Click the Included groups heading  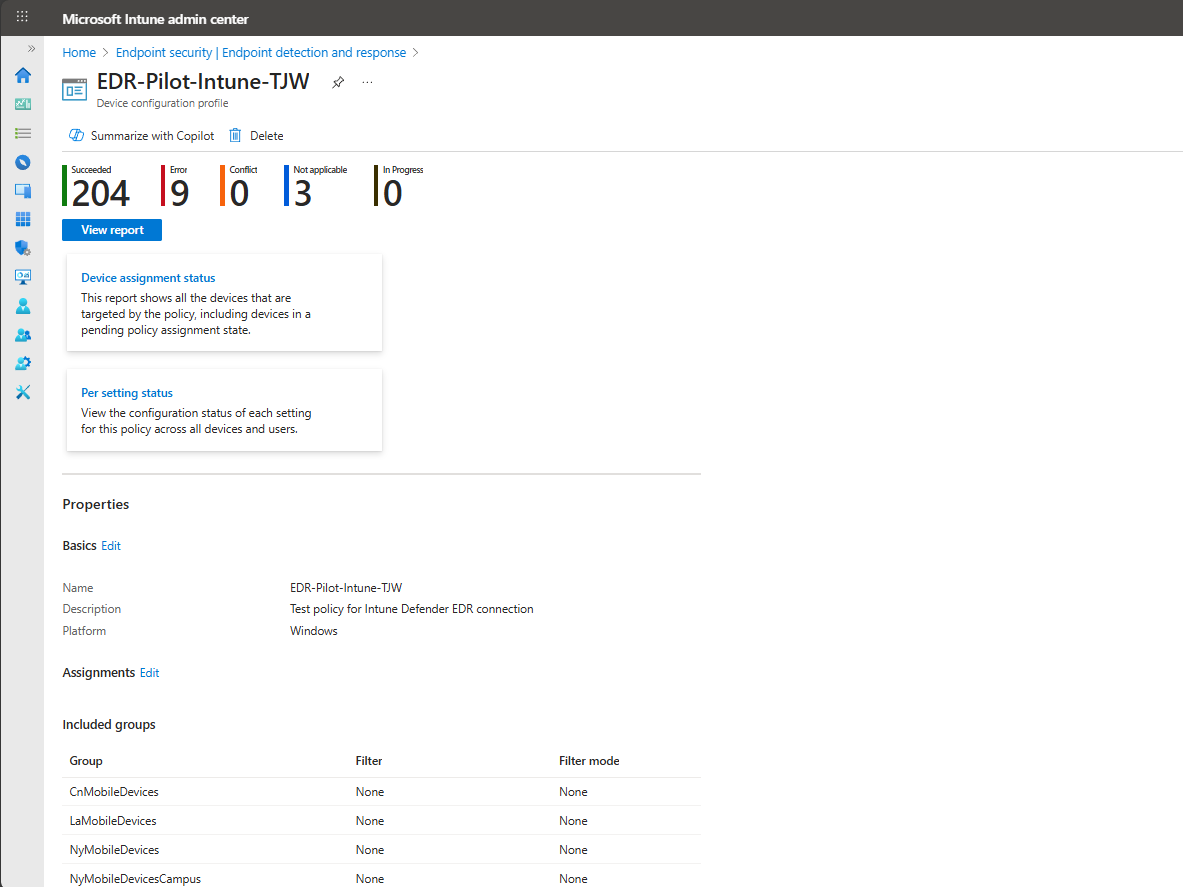click(x=109, y=725)
